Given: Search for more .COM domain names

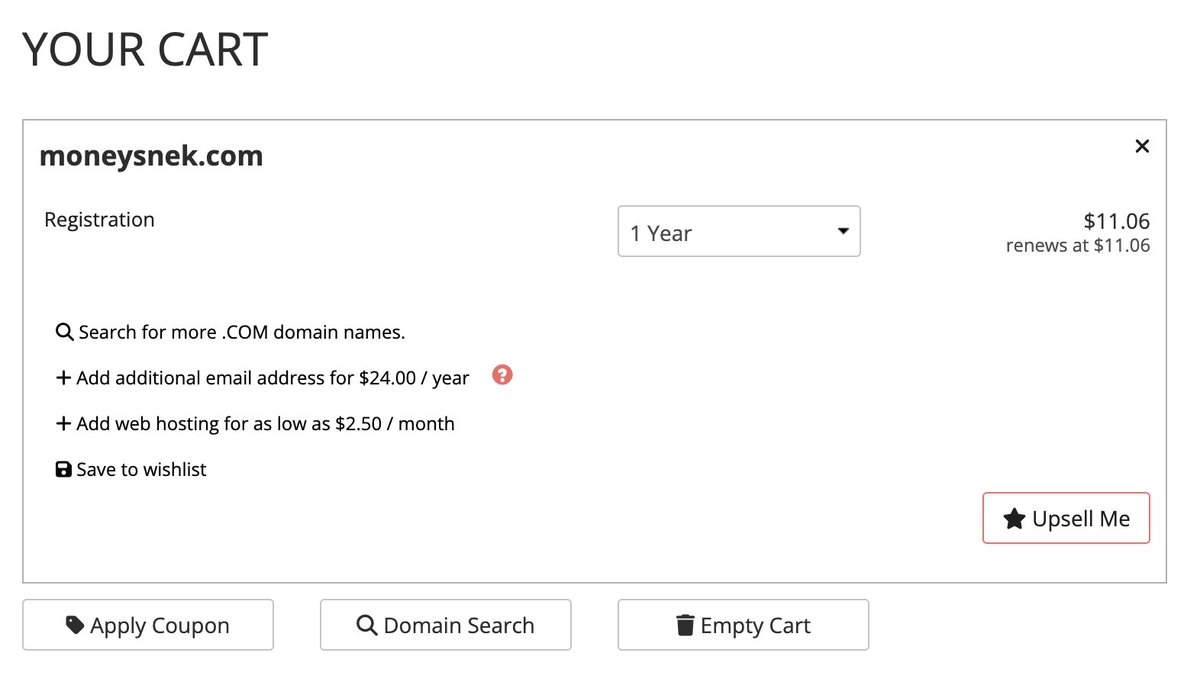Looking at the screenshot, I should coord(230,332).
